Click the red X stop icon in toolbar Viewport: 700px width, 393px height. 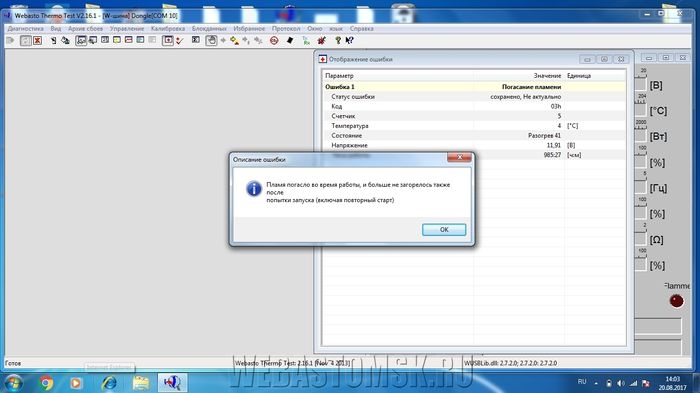coord(38,41)
